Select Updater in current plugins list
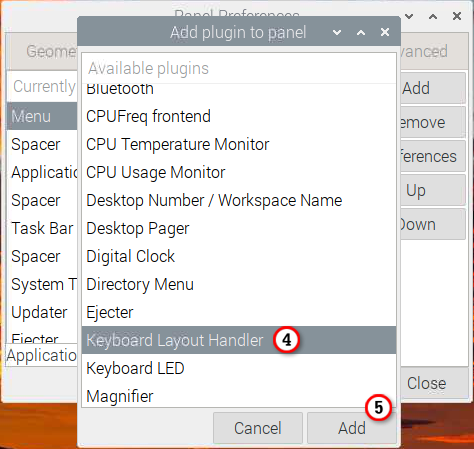The height and width of the screenshot is (449, 474). point(42,312)
